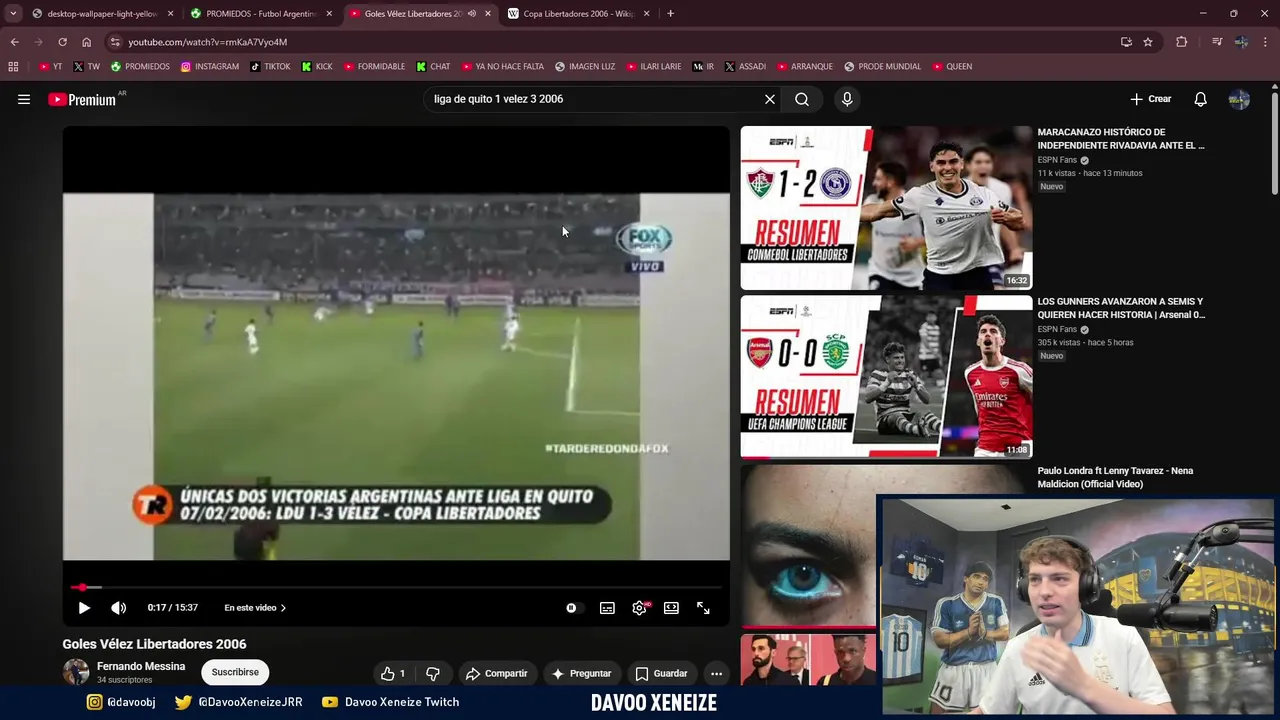Click the Compartir button

pyautogui.click(x=496, y=674)
